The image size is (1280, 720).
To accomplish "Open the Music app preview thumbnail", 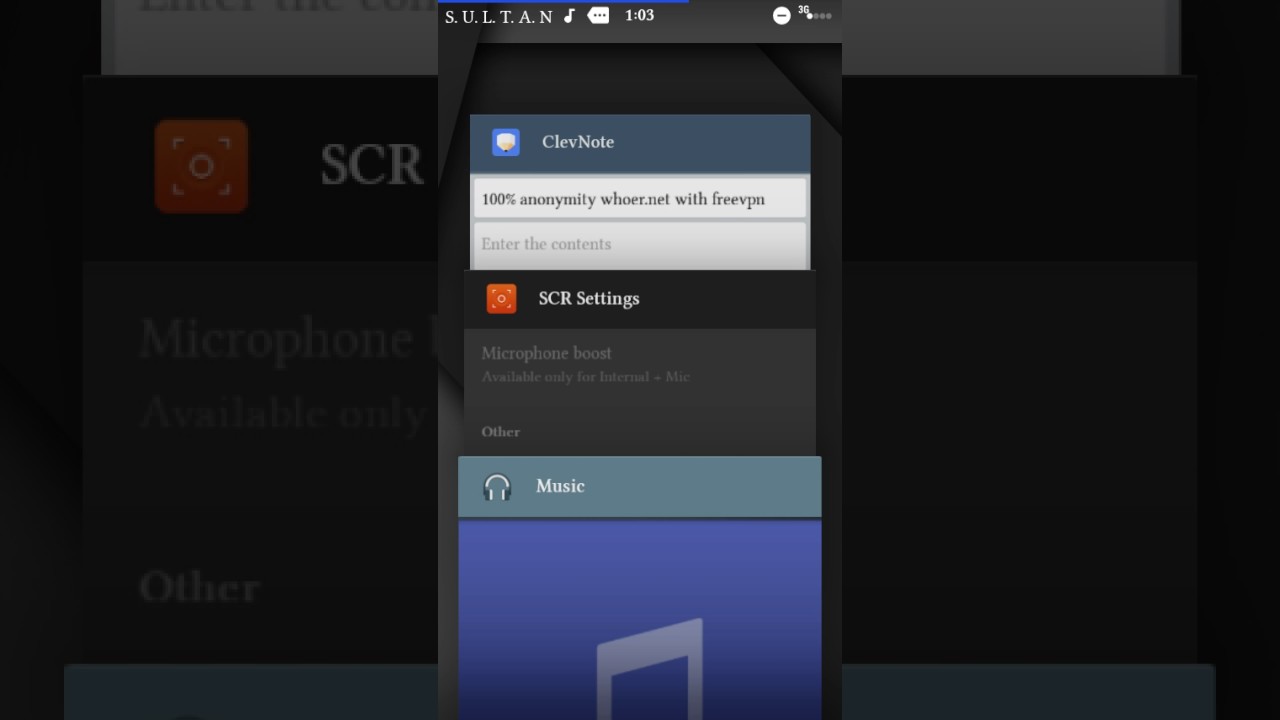I will pyautogui.click(x=640, y=619).
